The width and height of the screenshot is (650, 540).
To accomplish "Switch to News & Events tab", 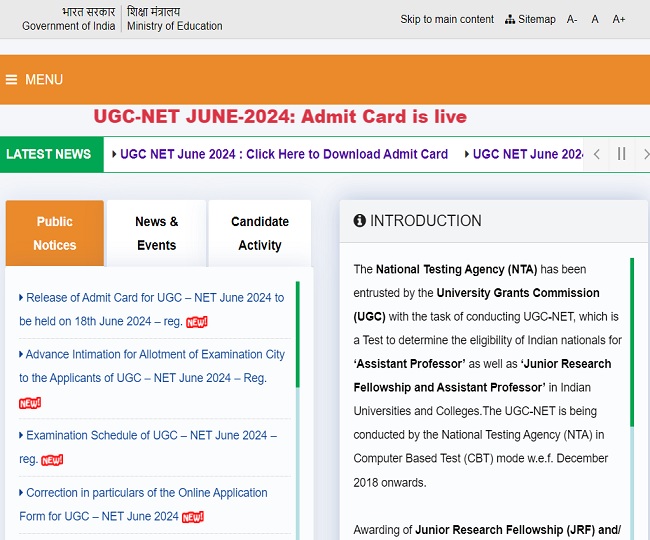I will pyautogui.click(x=157, y=233).
